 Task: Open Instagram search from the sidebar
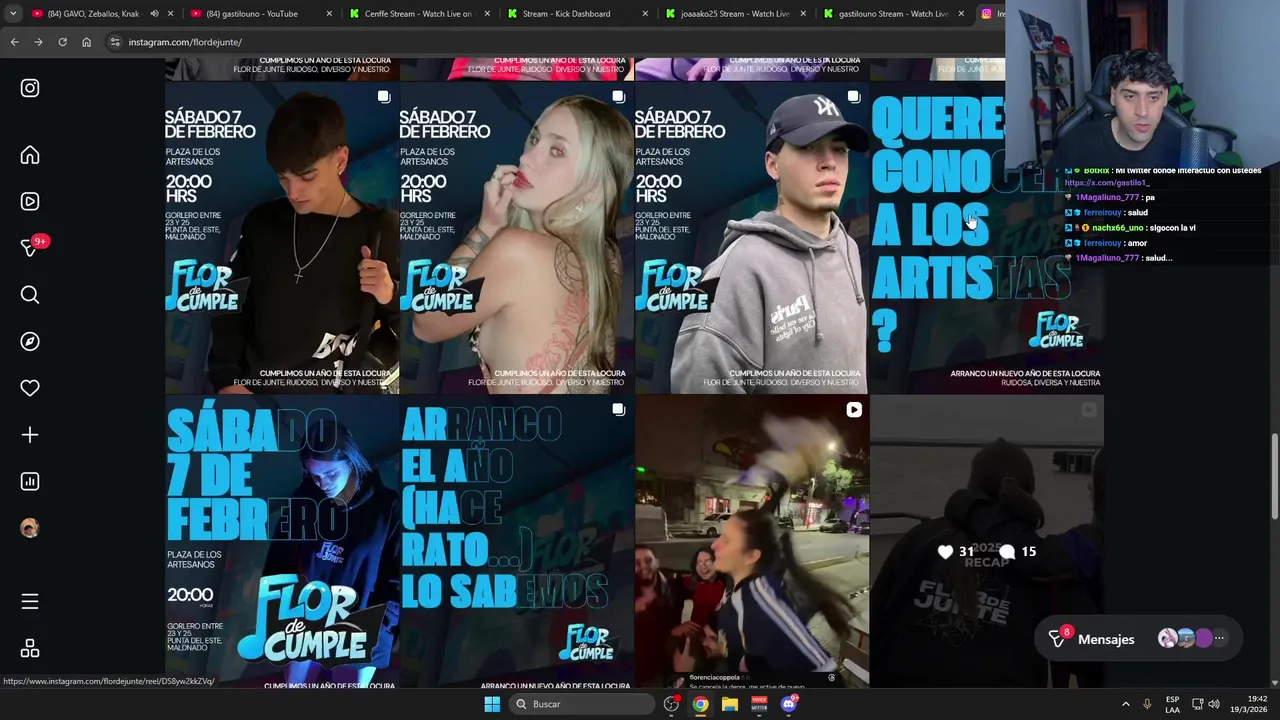[30, 294]
